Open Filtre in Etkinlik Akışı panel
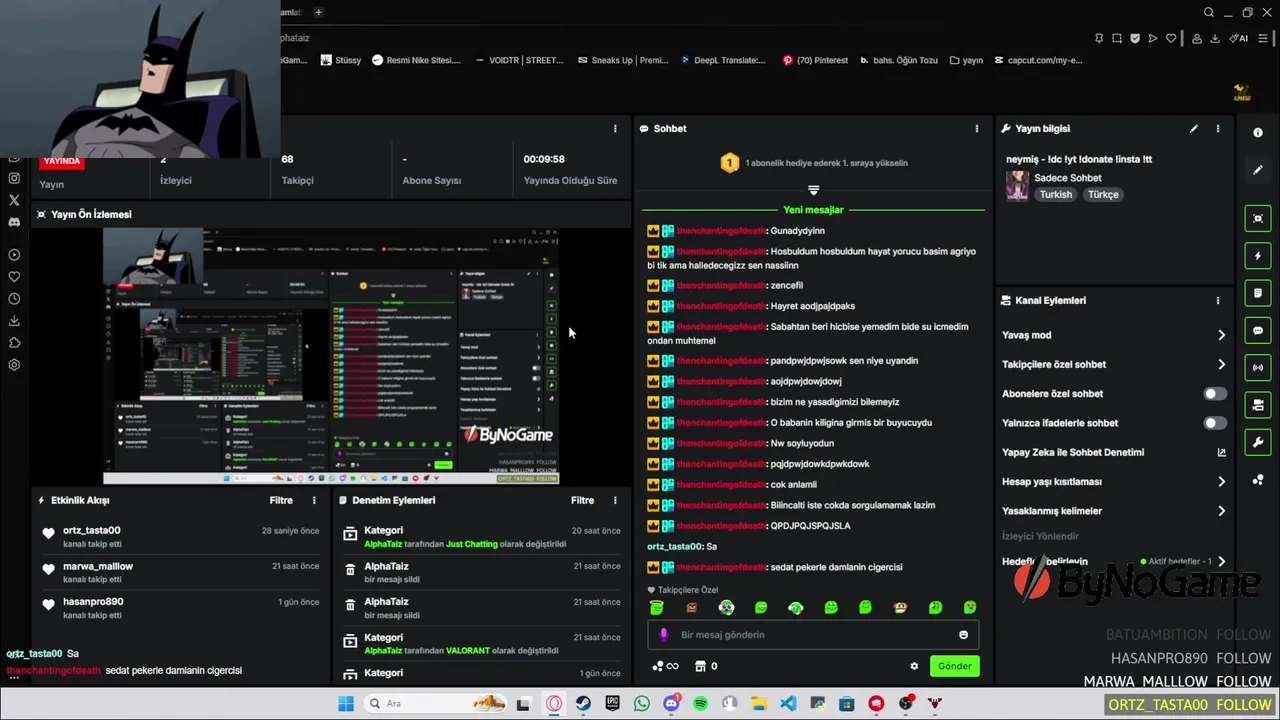 [281, 500]
